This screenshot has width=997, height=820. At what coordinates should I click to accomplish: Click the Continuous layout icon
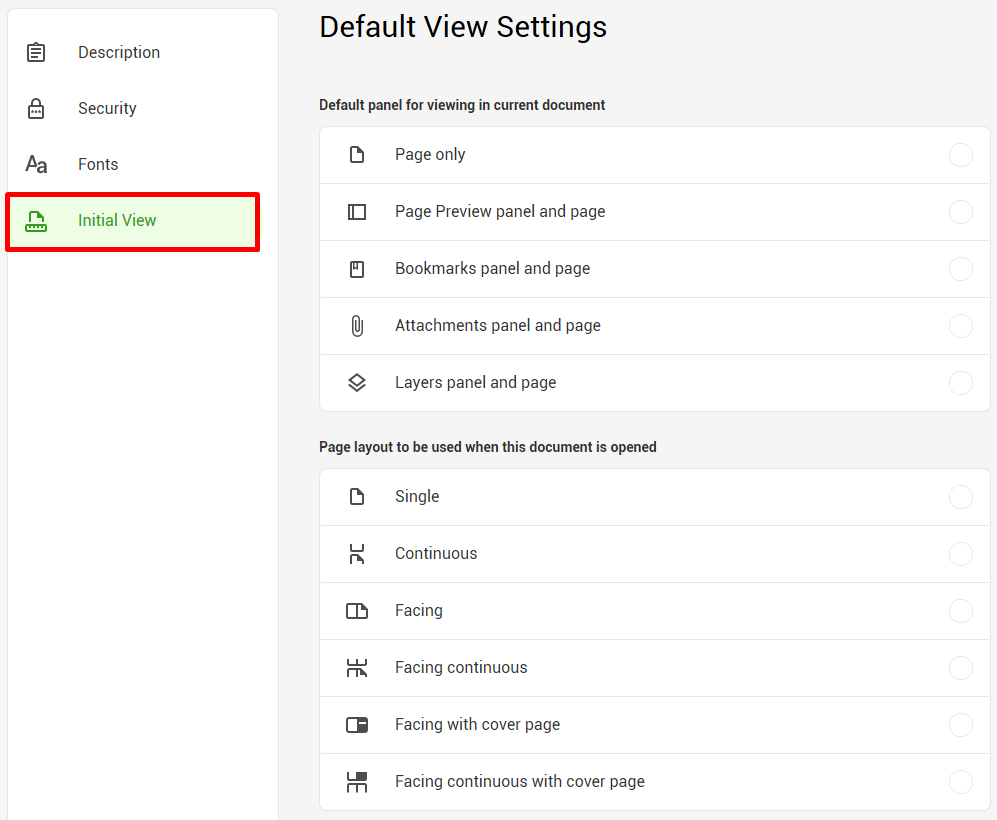[x=357, y=554]
